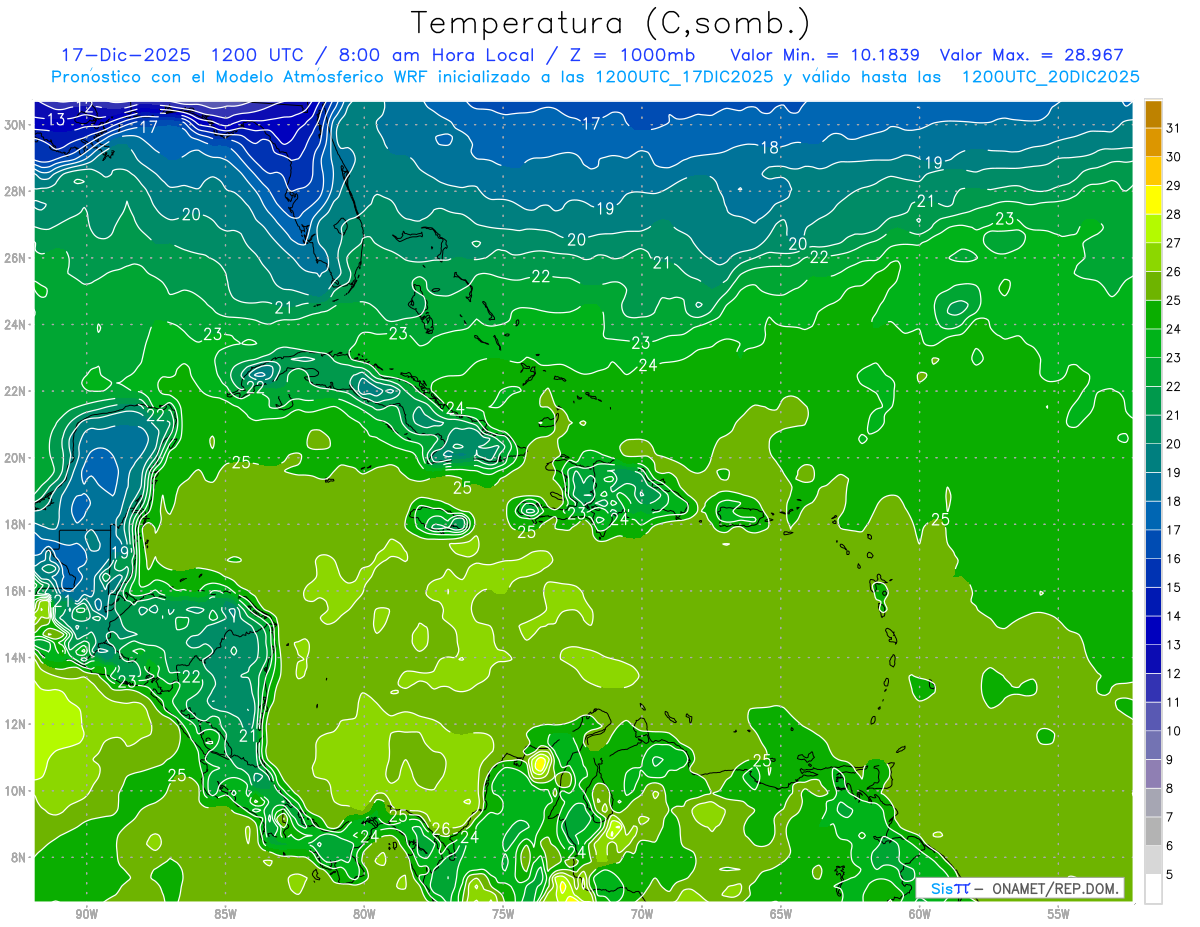Click the colorbar legend label "9"
The width and height of the screenshot is (1200, 927).
tap(1171, 760)
